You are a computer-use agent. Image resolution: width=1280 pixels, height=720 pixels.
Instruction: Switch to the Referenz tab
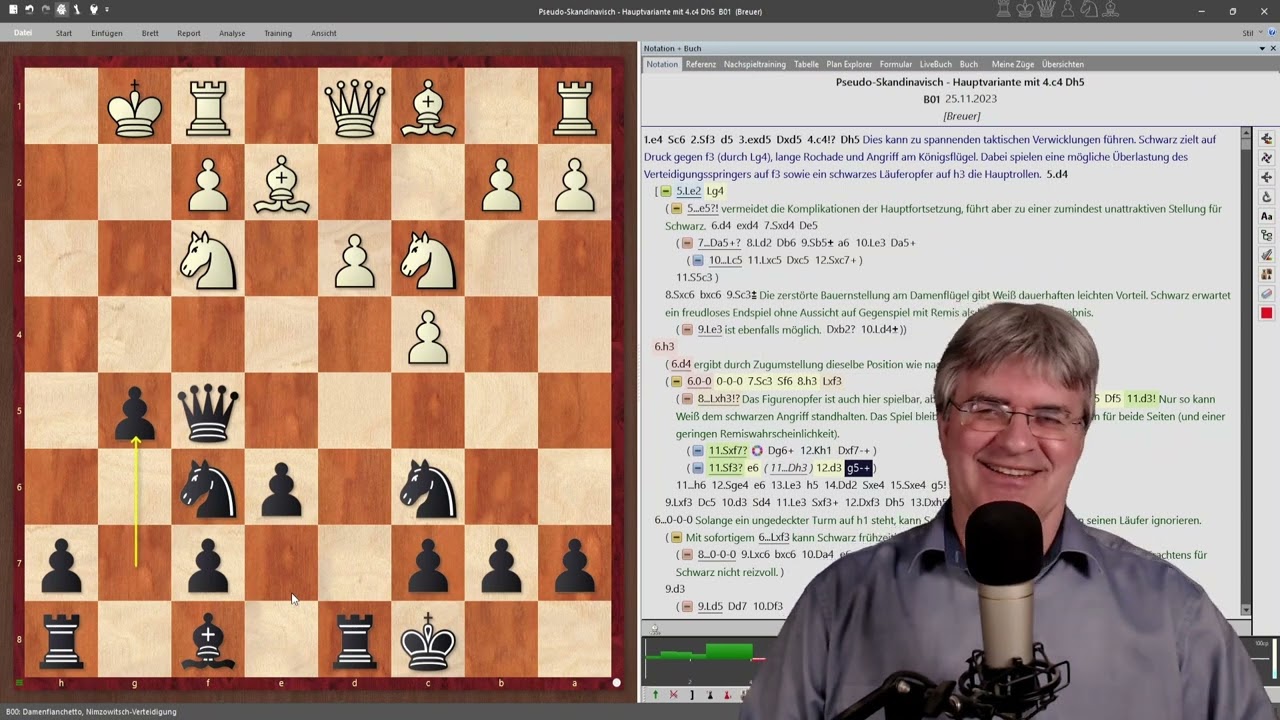pos(700,64)
